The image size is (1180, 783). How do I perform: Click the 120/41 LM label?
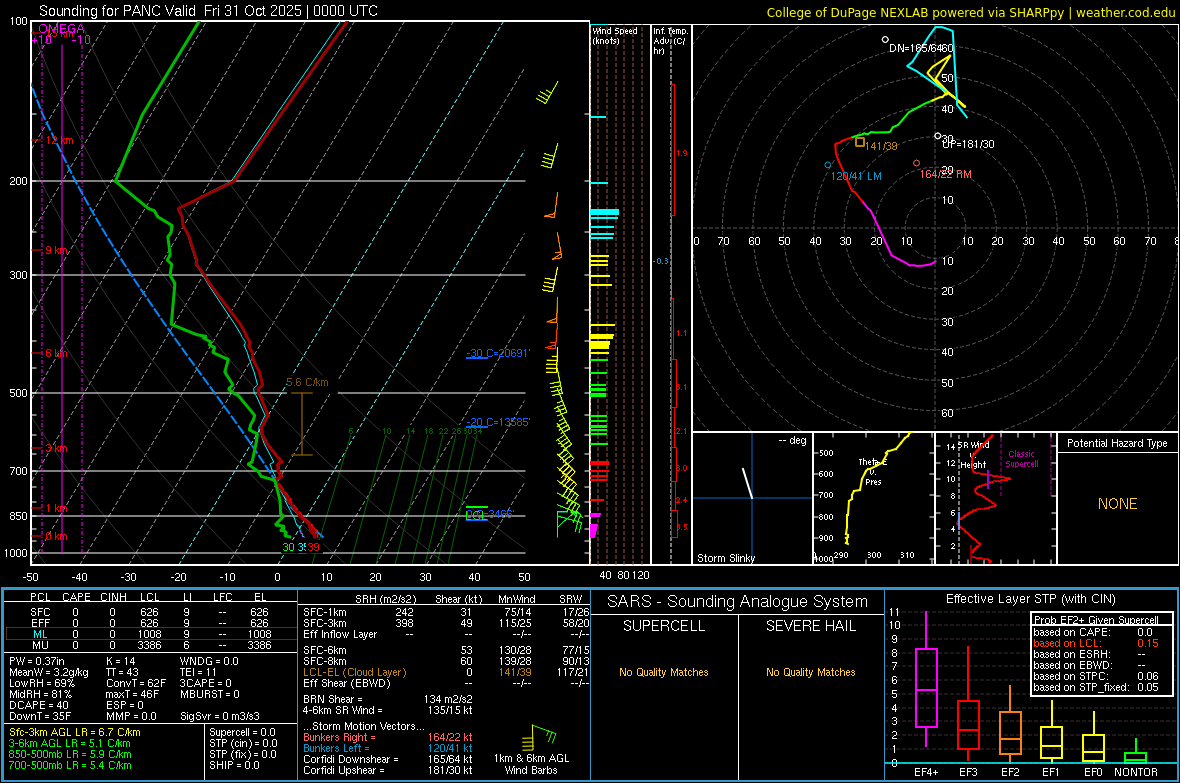click(x=856, y=176)
